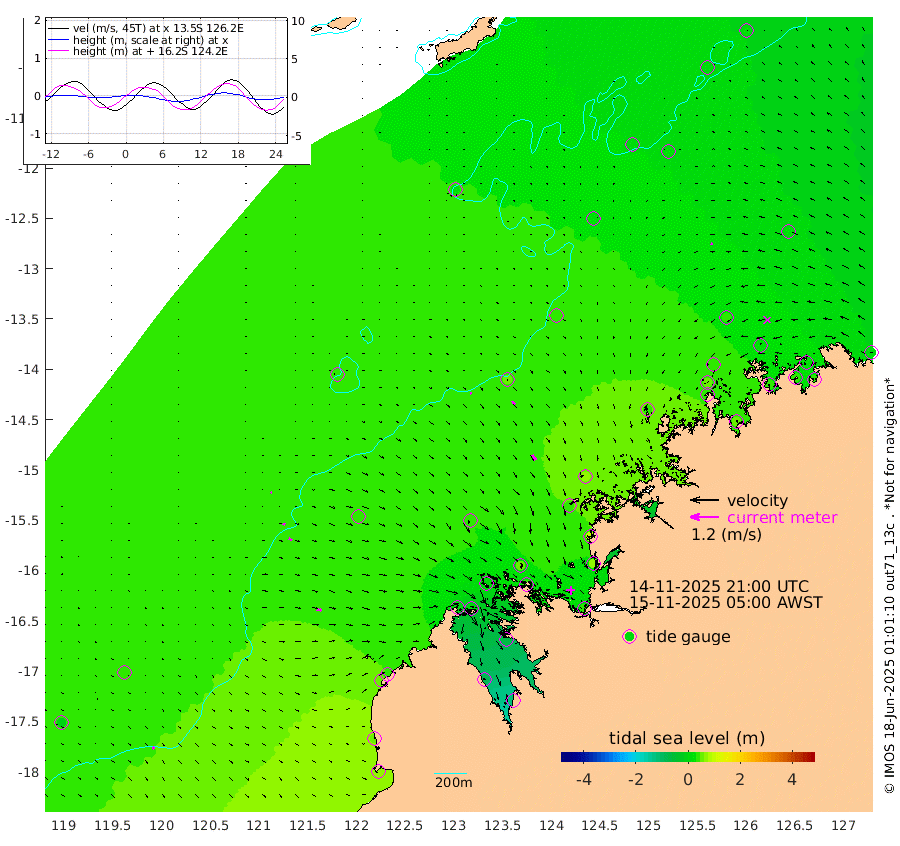Click the '15-11-2025 05:00 AWST' timestamp
Viewport: 900px width, 846px height.
pos(726,603)
